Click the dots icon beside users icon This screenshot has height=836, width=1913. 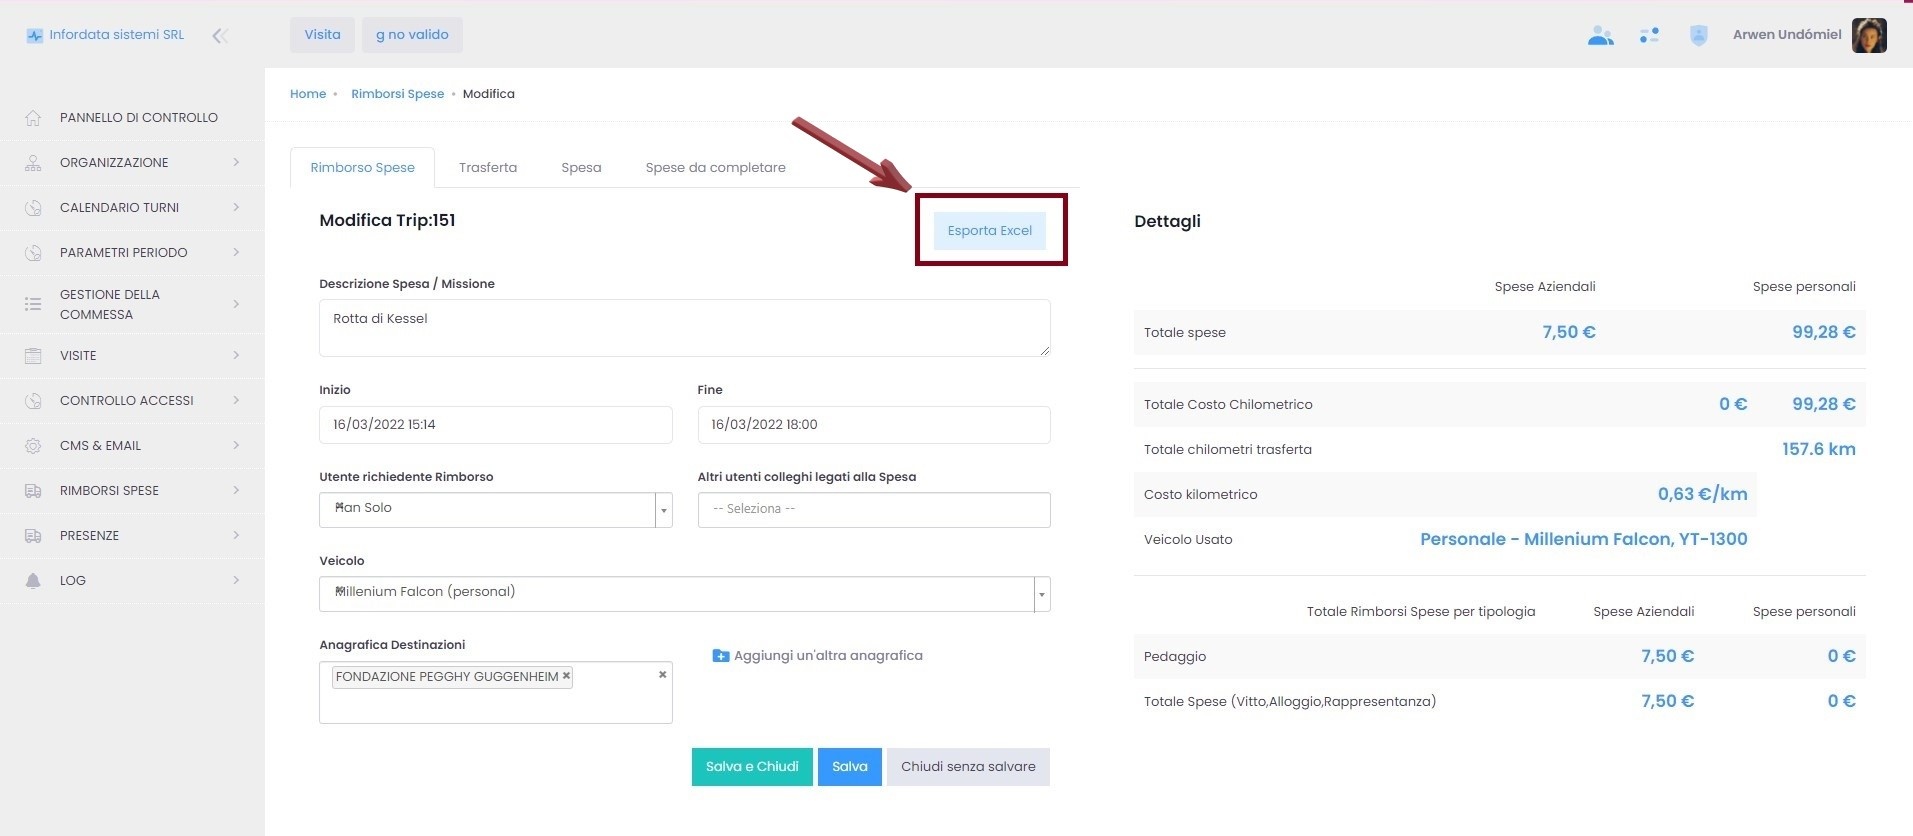[1649, 36]
